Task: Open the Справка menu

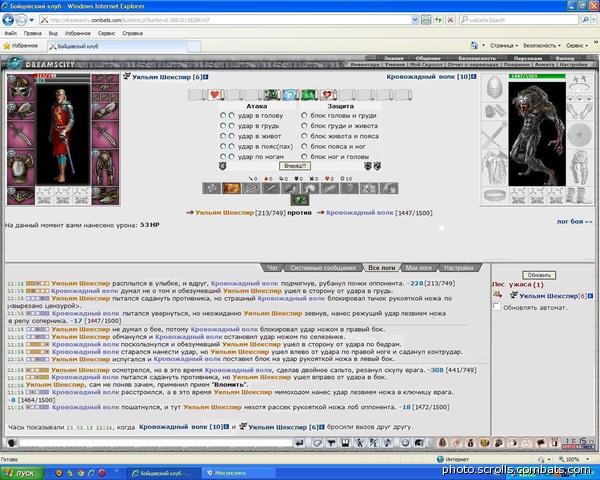Action: pos(132,33)
